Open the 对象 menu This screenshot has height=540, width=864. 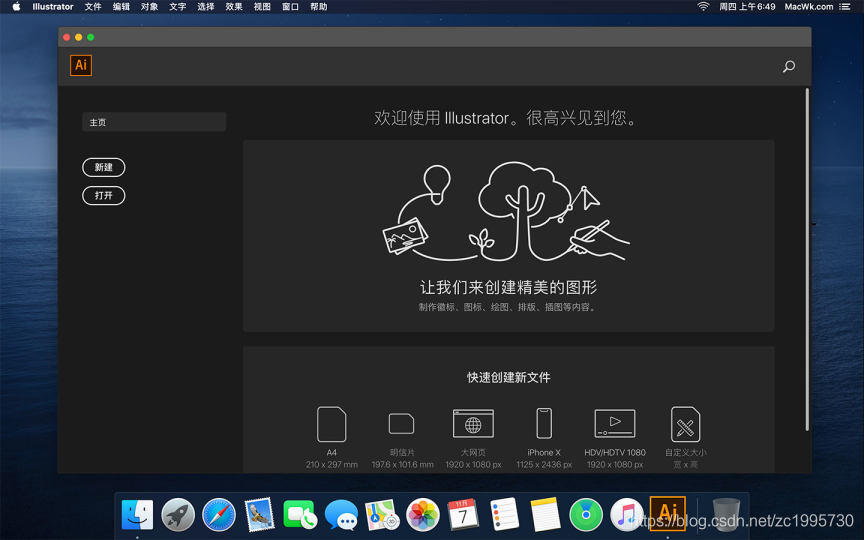point(149,7)
